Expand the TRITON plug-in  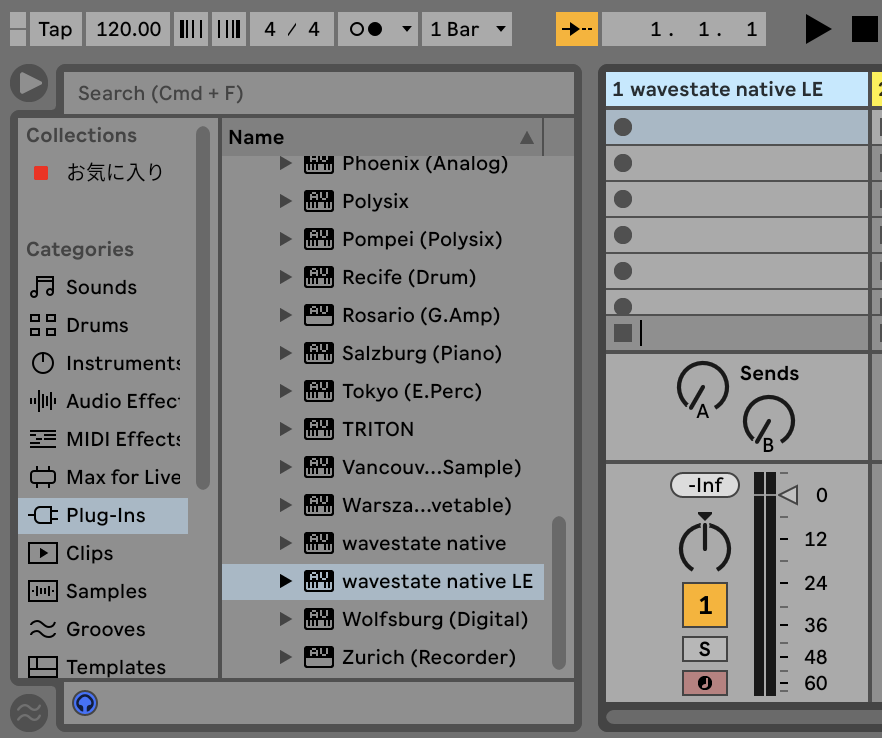[286, 429]
